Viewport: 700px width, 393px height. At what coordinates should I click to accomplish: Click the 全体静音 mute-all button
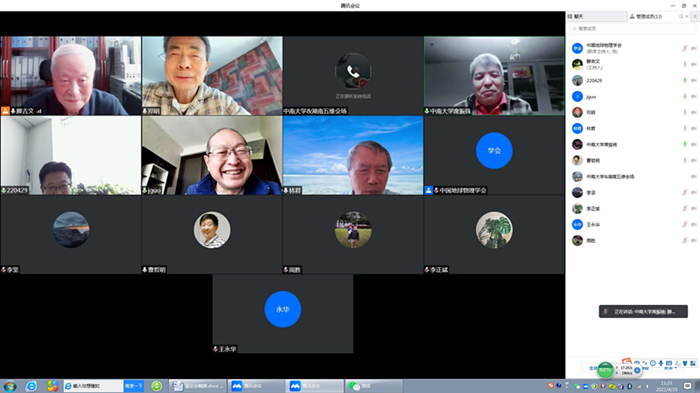(x=593, y=368)
